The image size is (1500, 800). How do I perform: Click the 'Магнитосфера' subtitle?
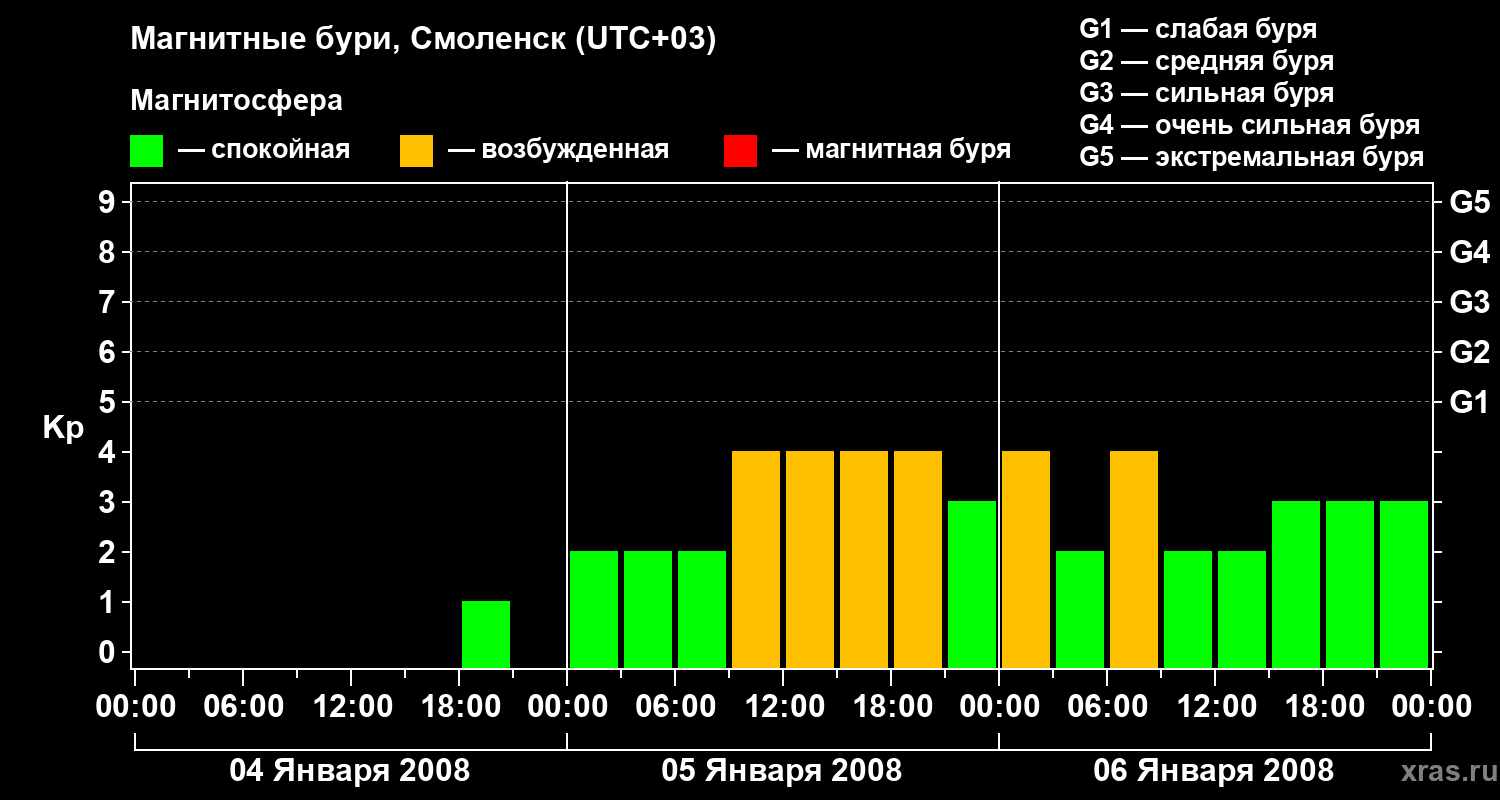pyautogui.click(x=237, y=101)
